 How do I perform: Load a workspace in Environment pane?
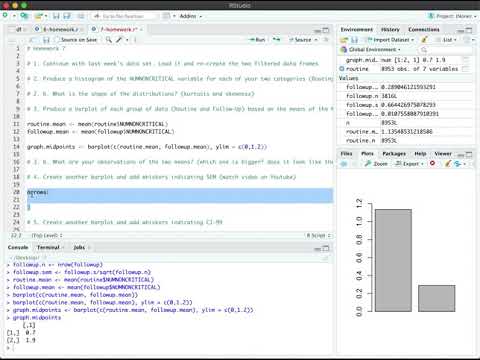(343, 40)
